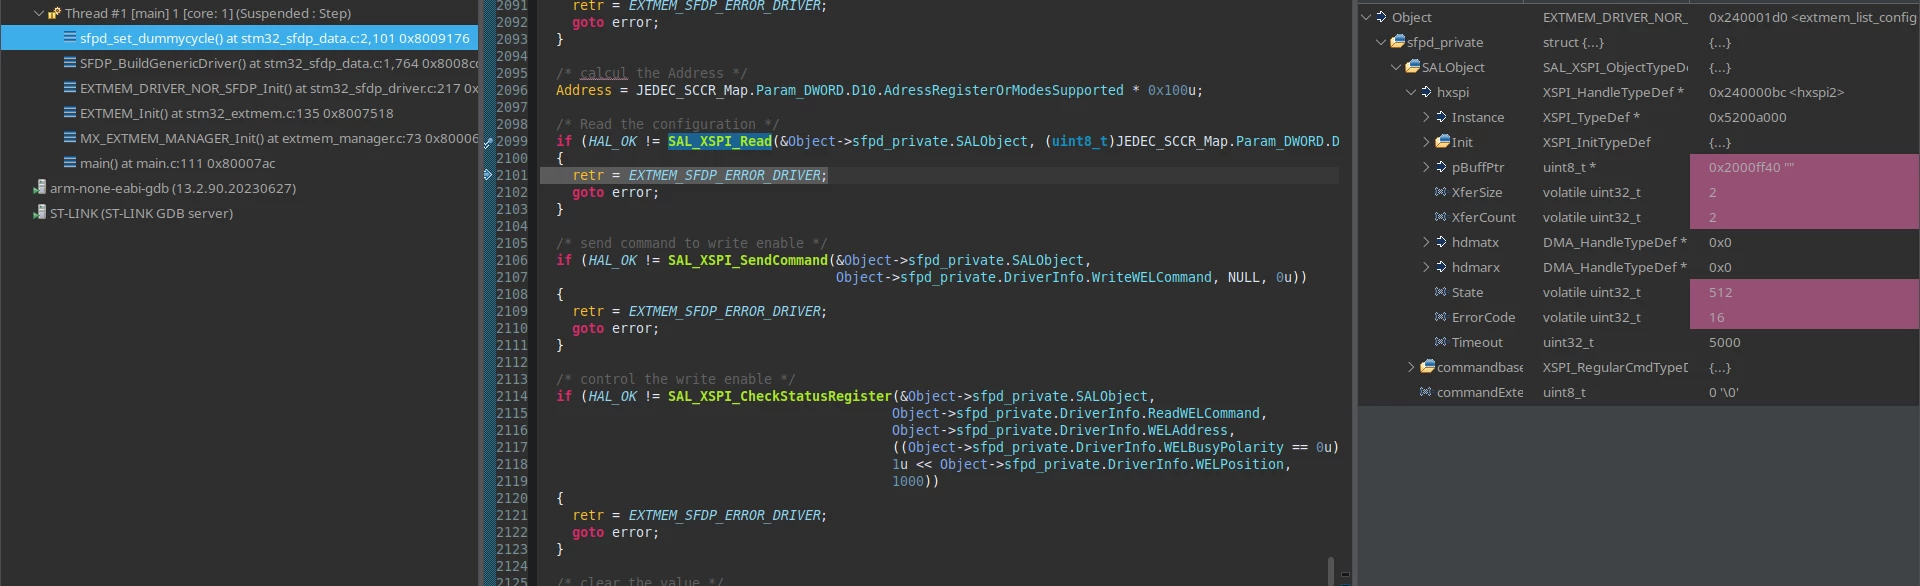Click the stack frame icon beside main()
This screenshot has width=1920, height=586.
click(x=70, y=162)
